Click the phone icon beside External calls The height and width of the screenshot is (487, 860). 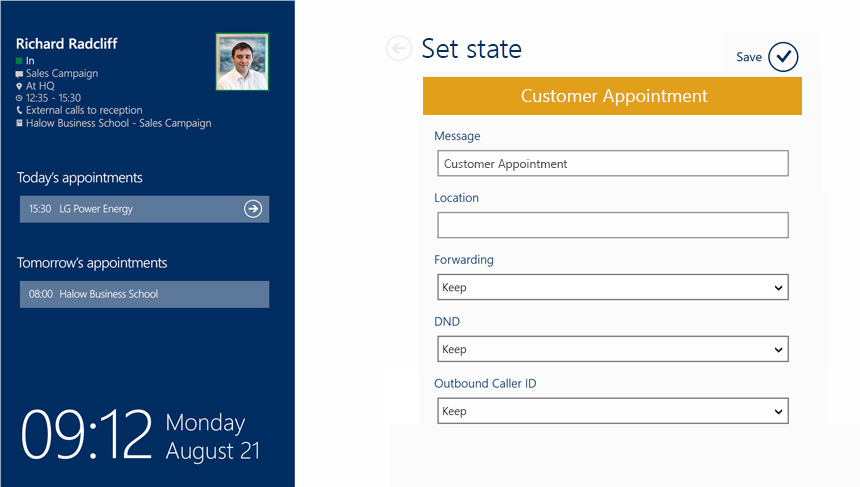[x=19, y=110]
